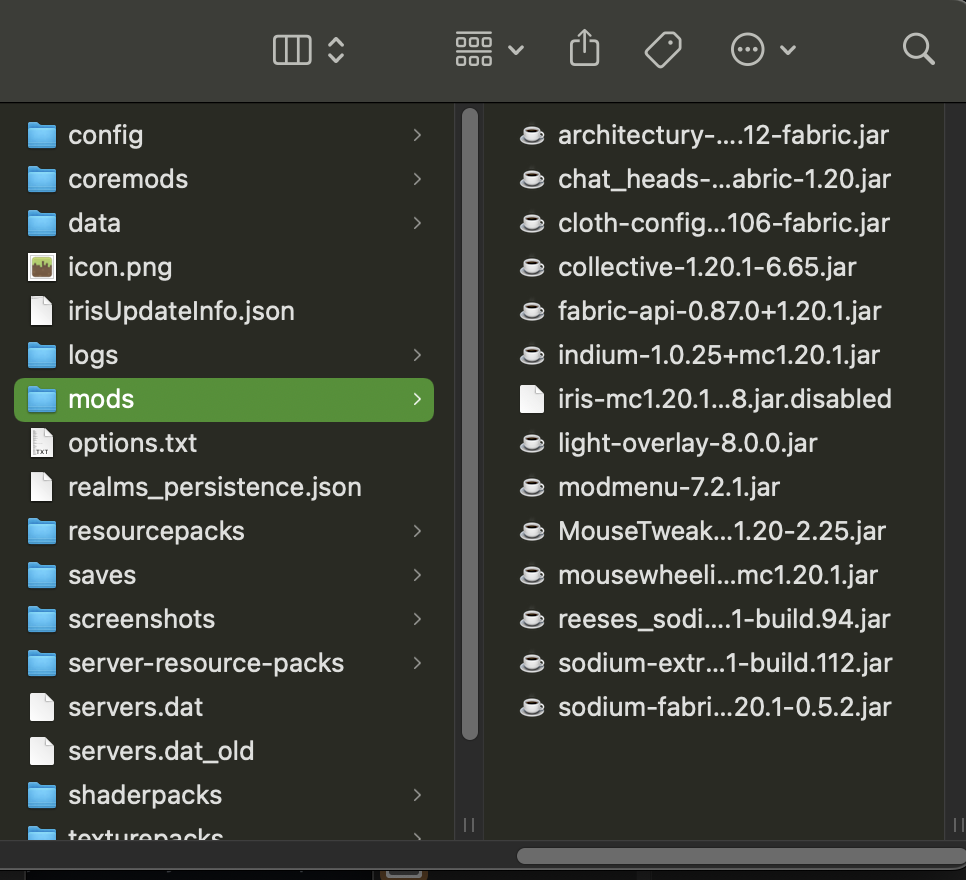Select the icon.png image file
The width and height of the screenshot is (966, 880).
point(119,267)
